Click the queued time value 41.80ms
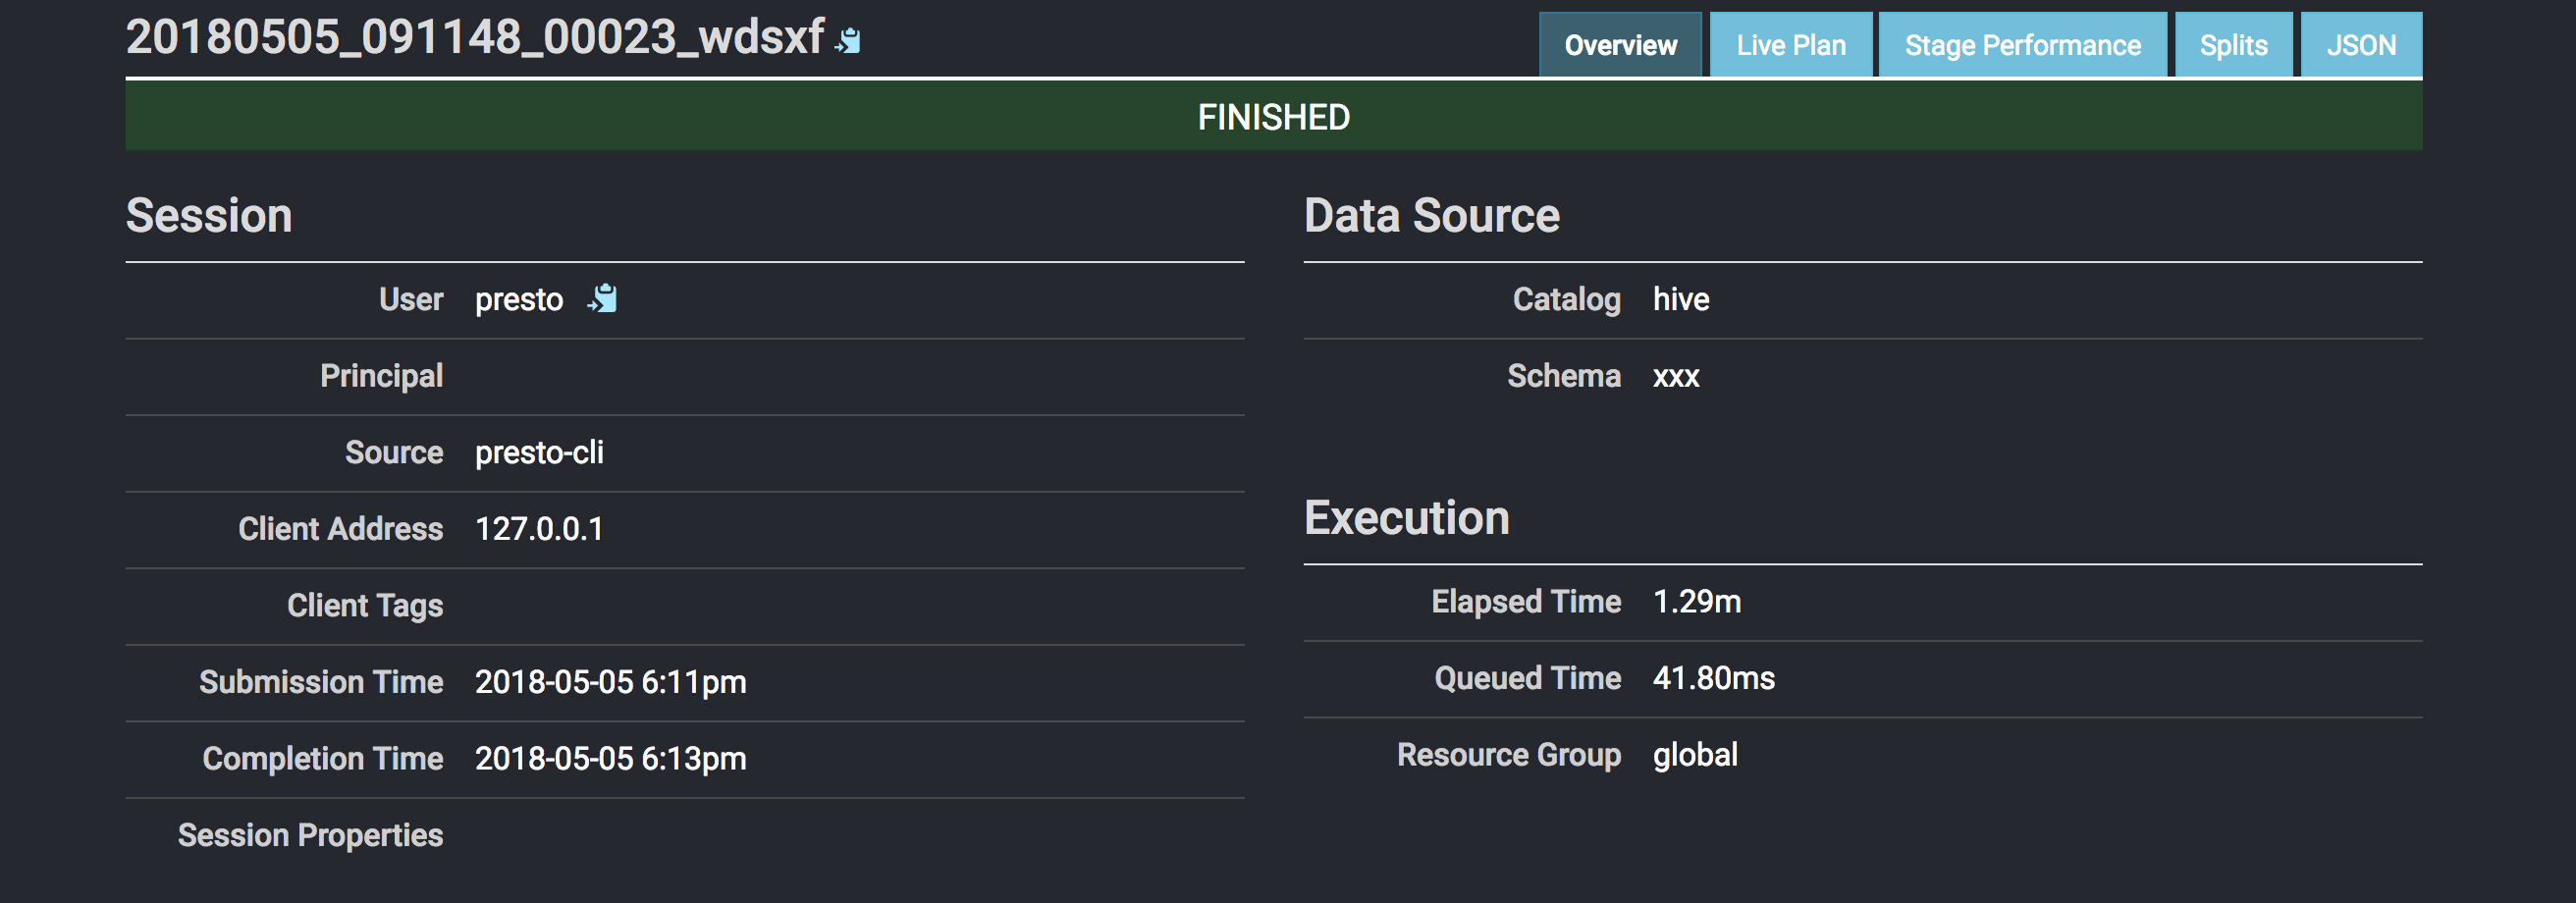The image size is (2576, 903). (x=1713, y=679)
